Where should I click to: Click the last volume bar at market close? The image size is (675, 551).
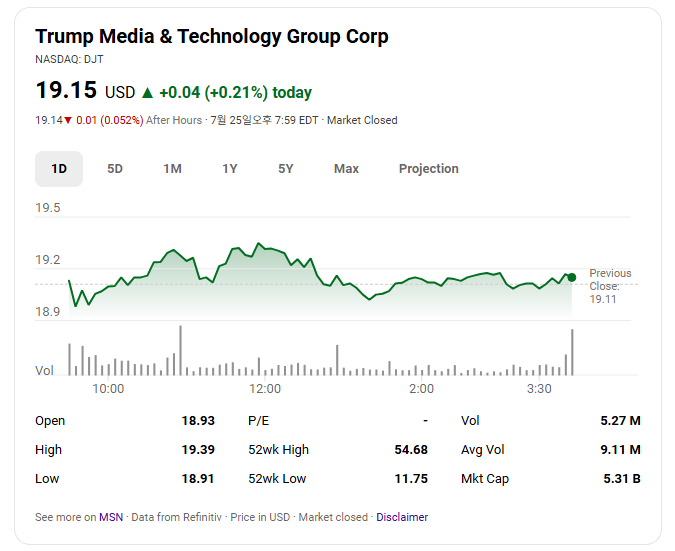pyautogui.click(x=572, y=352)
